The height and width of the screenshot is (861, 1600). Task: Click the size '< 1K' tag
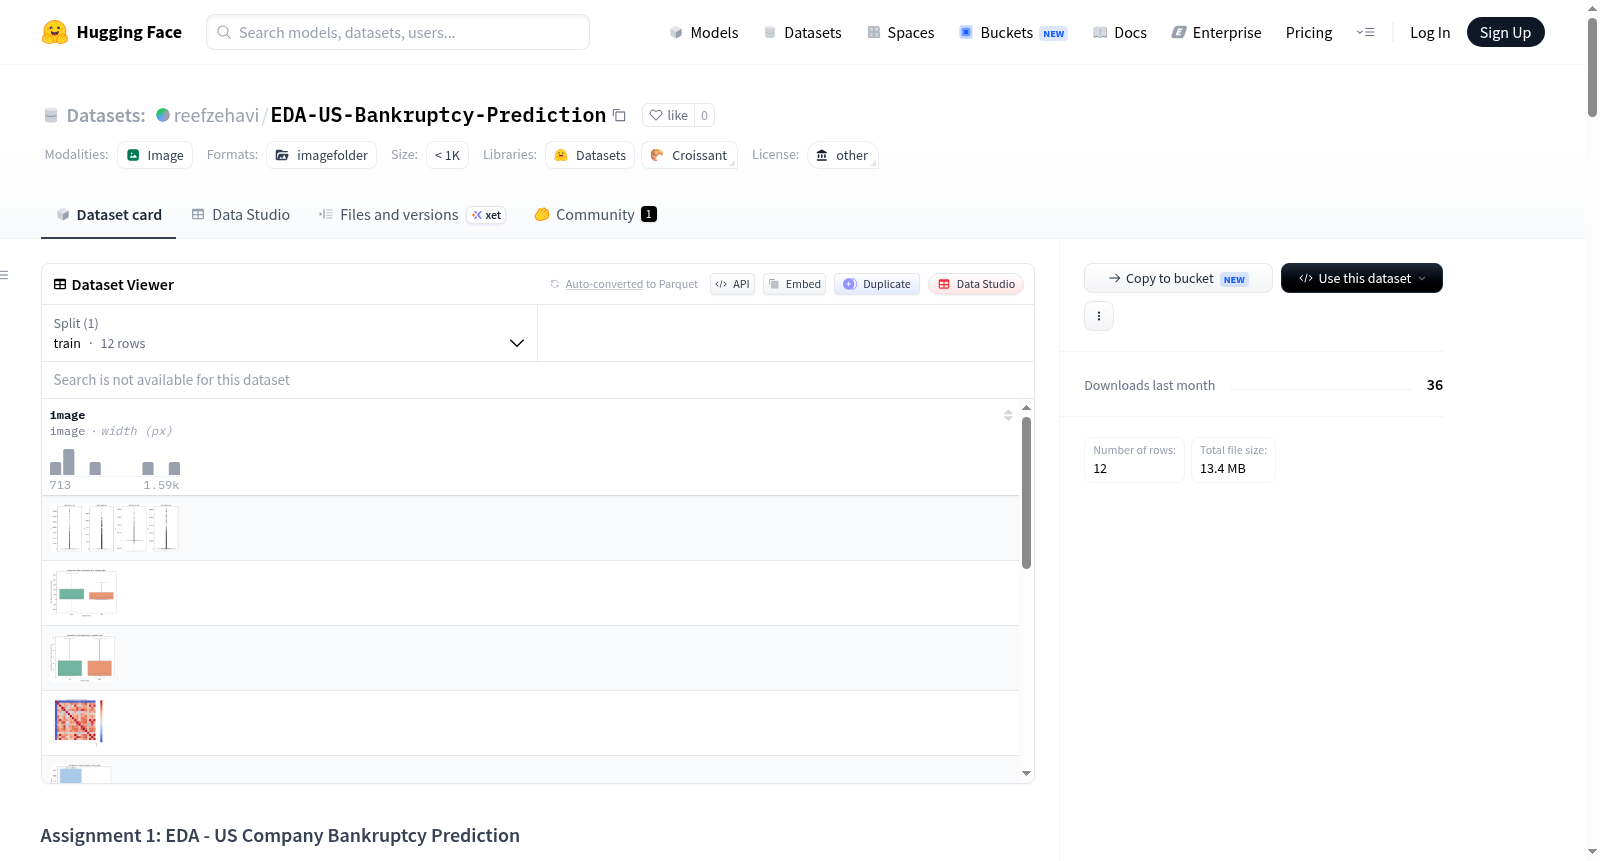tap(447, 155)
